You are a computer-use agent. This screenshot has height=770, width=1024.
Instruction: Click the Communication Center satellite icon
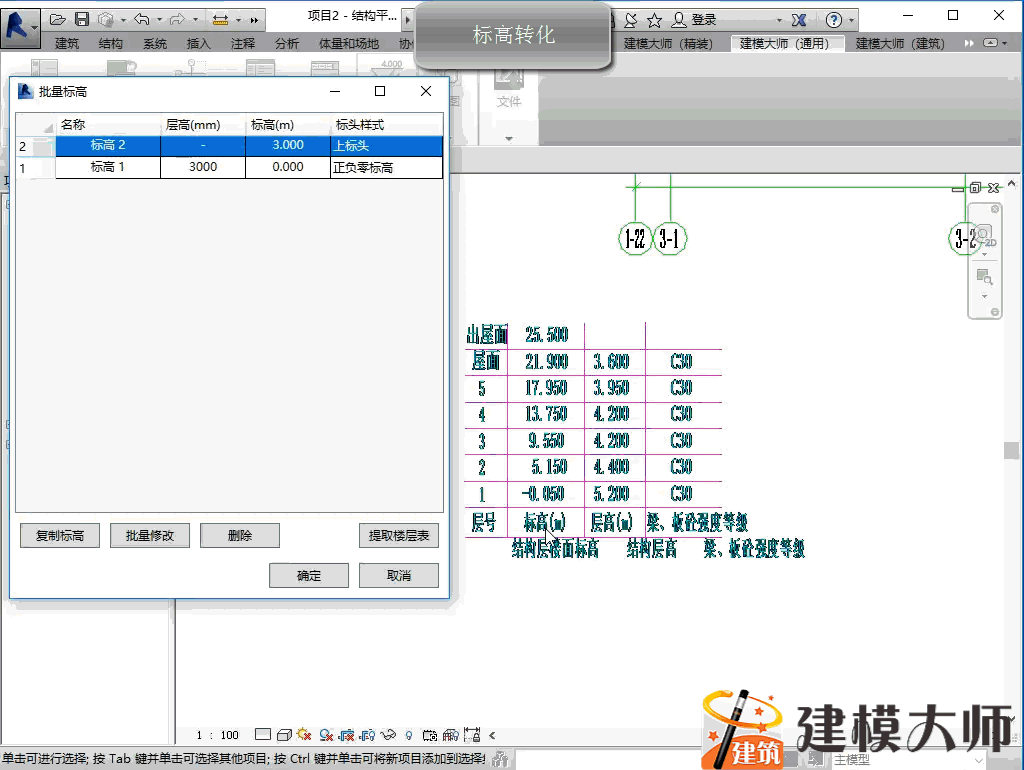pyautogui.click(x=630, y=20)
